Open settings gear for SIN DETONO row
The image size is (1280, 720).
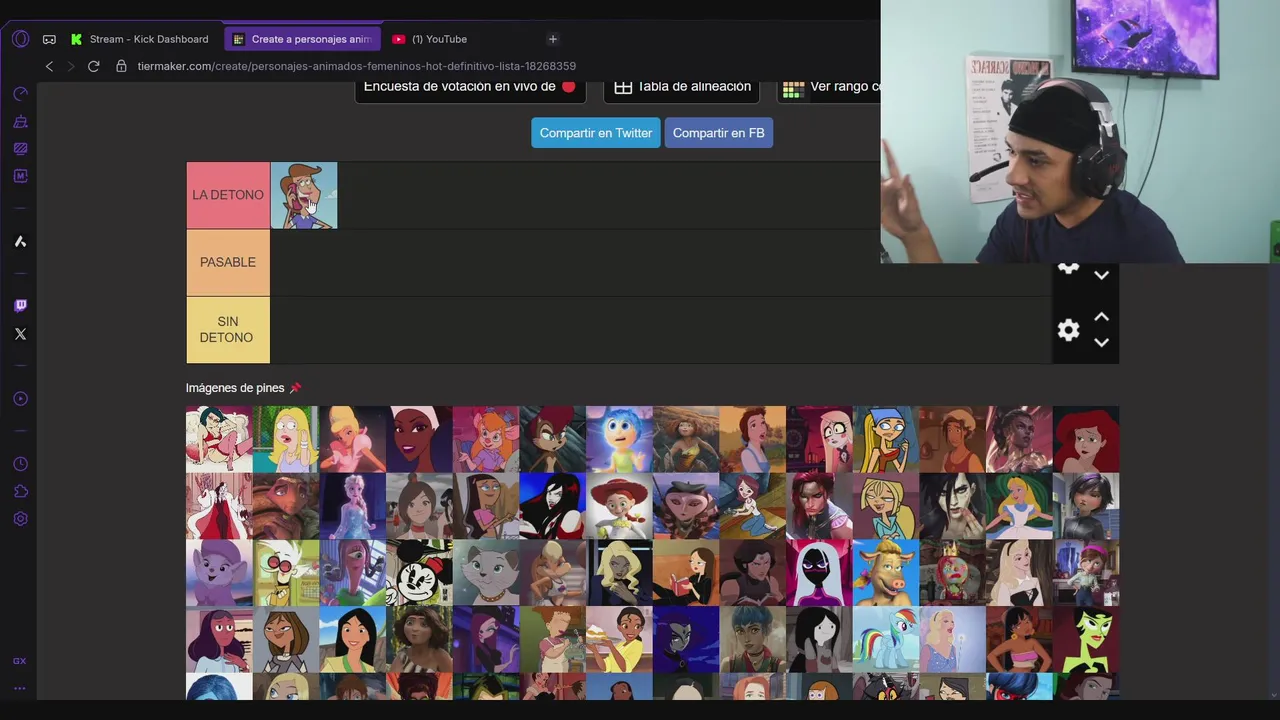[x=1068, y=330]
